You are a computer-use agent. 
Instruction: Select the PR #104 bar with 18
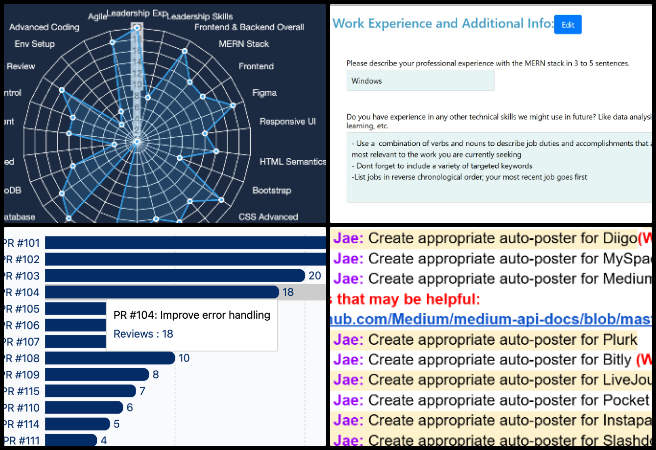162,292
